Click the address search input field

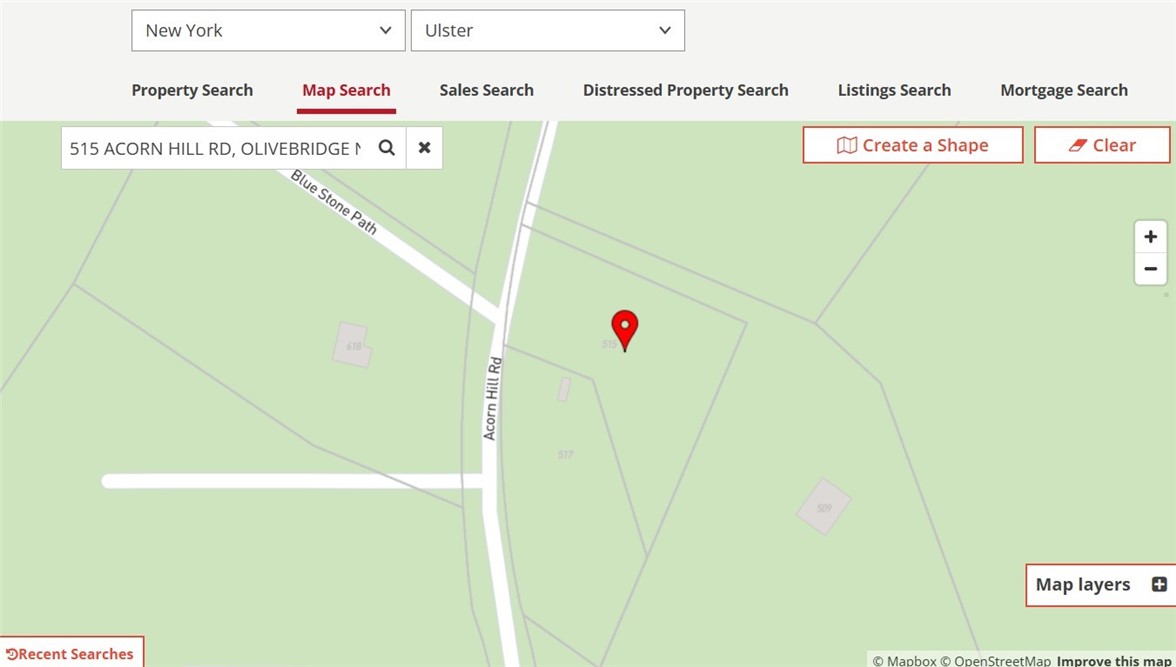click(215, 148)
